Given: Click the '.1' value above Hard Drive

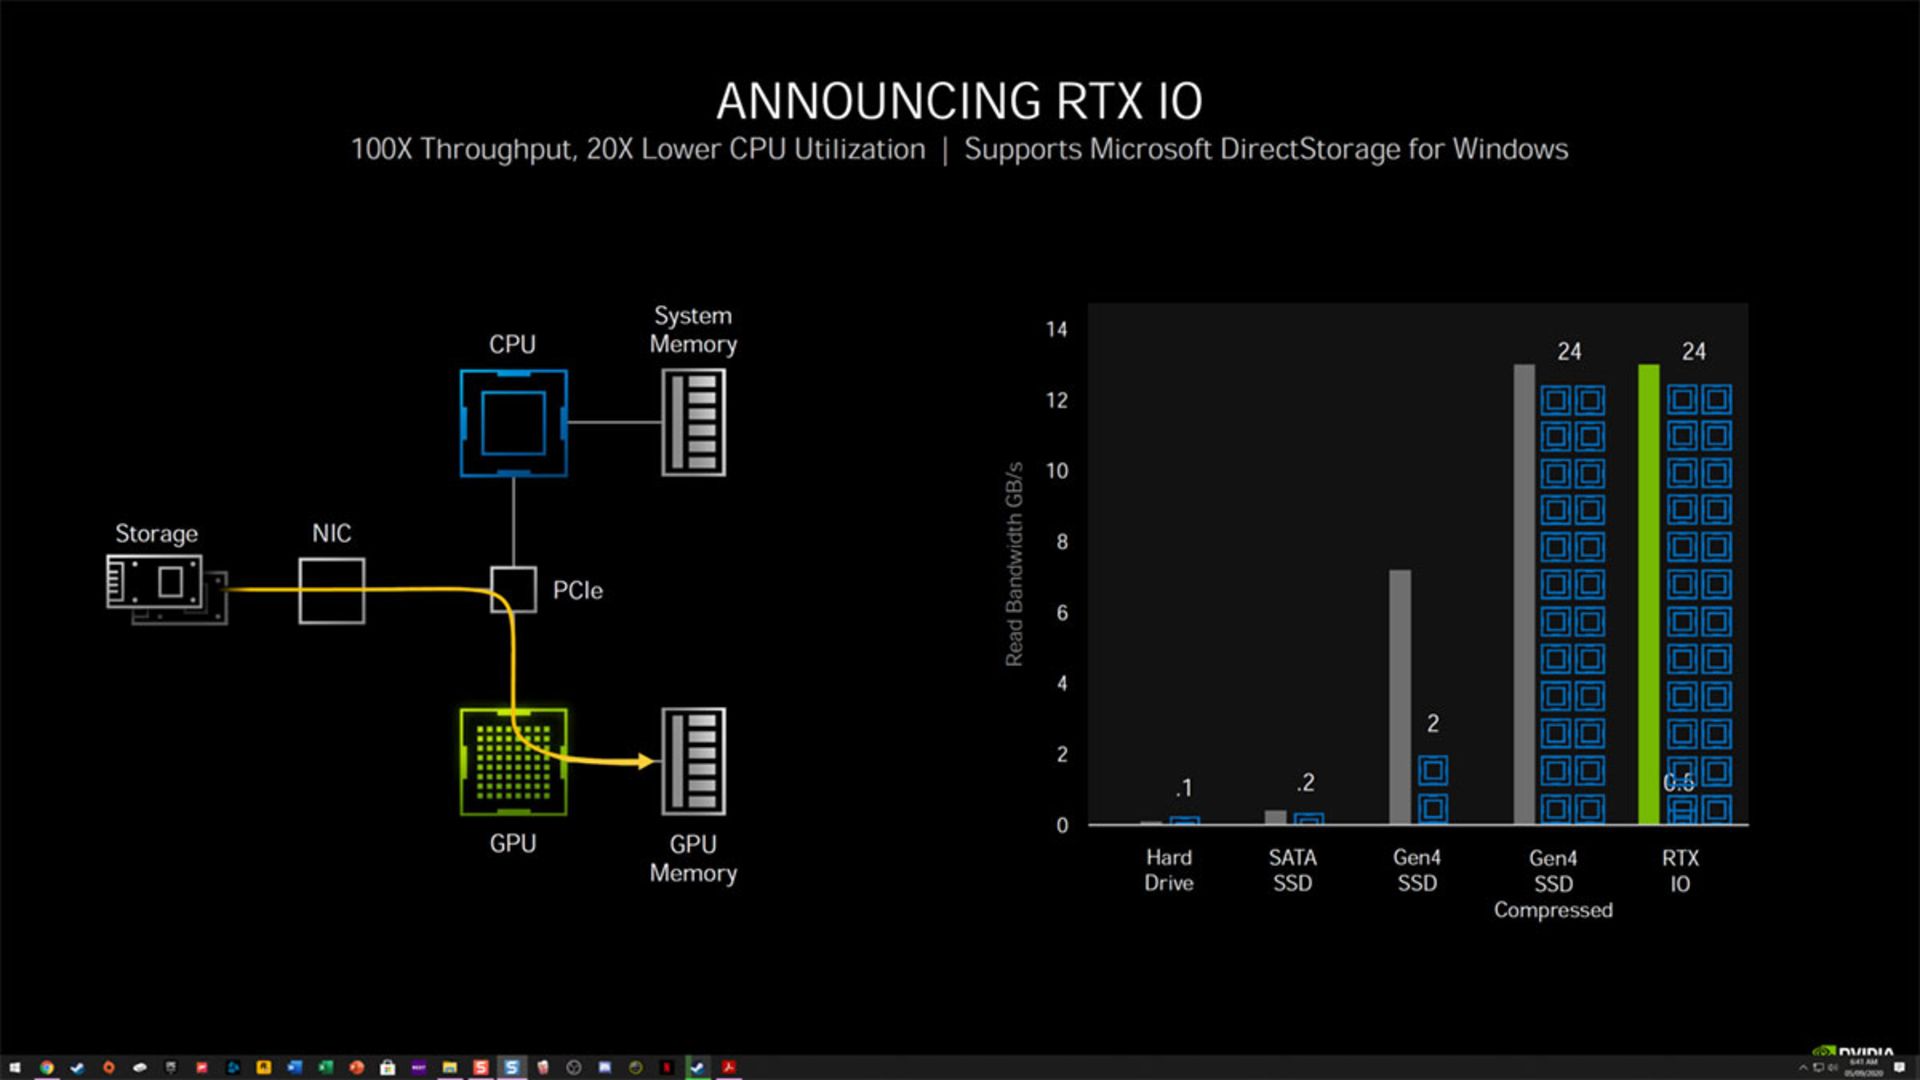Looking at the screenshot, I should click(x=1184, y=788).
